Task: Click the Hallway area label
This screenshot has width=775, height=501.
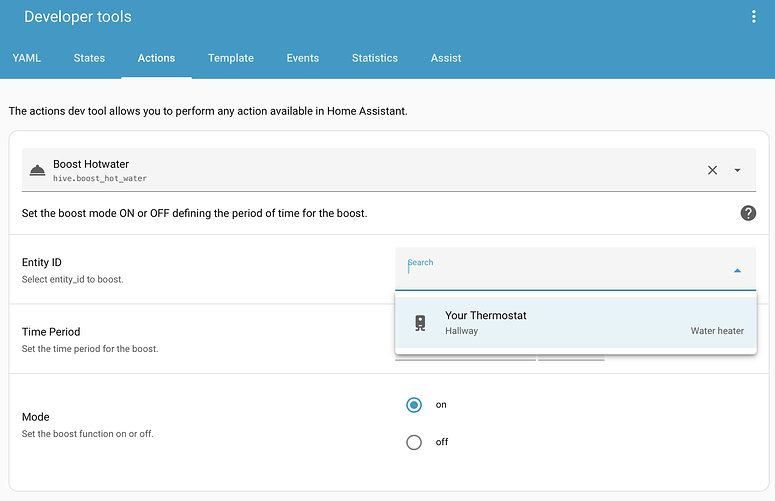Action: [x=461, y=331]
